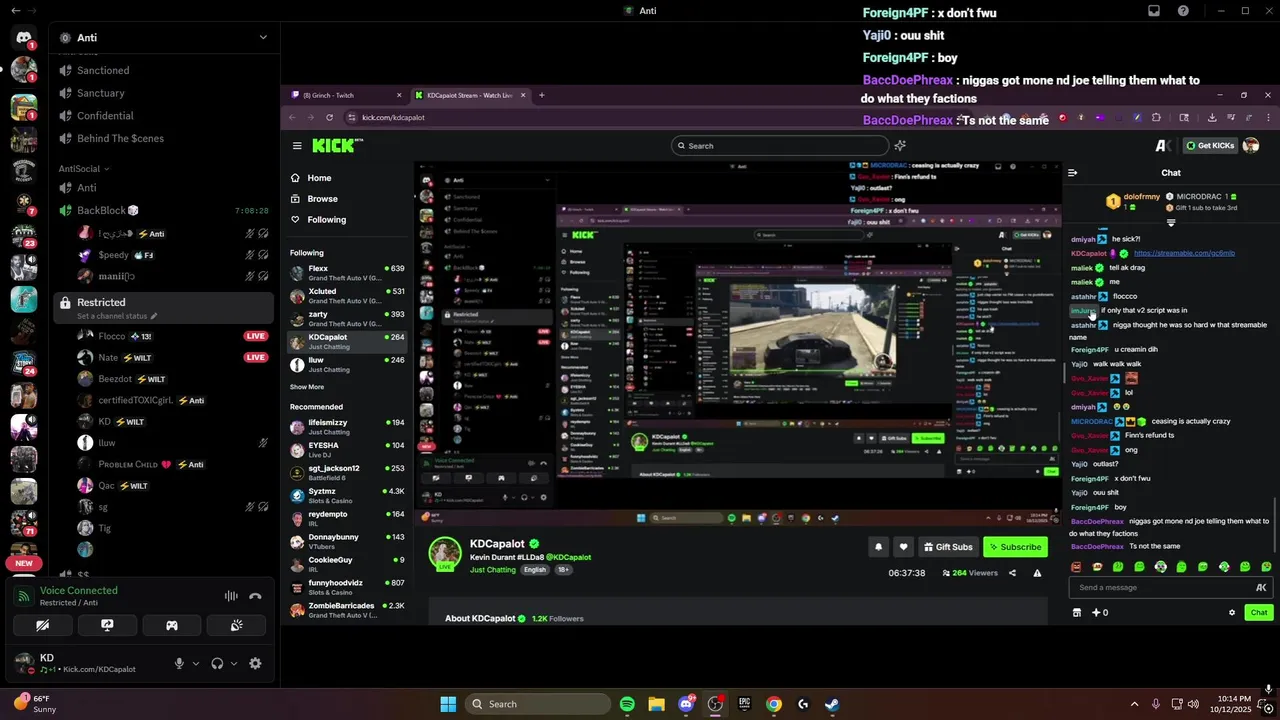1280x720 pixels.
Task: Toggle notification bell for KDCapalot
Action: [879, 547]
